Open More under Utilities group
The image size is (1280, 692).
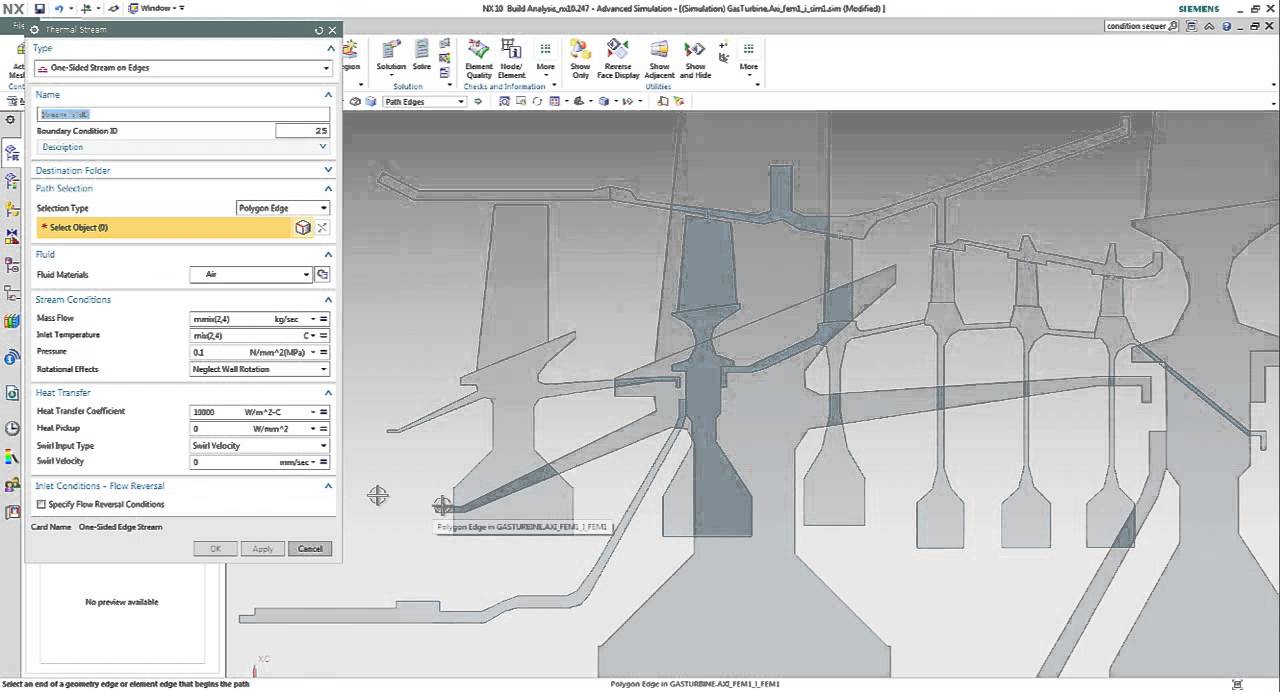coord(748,55)
